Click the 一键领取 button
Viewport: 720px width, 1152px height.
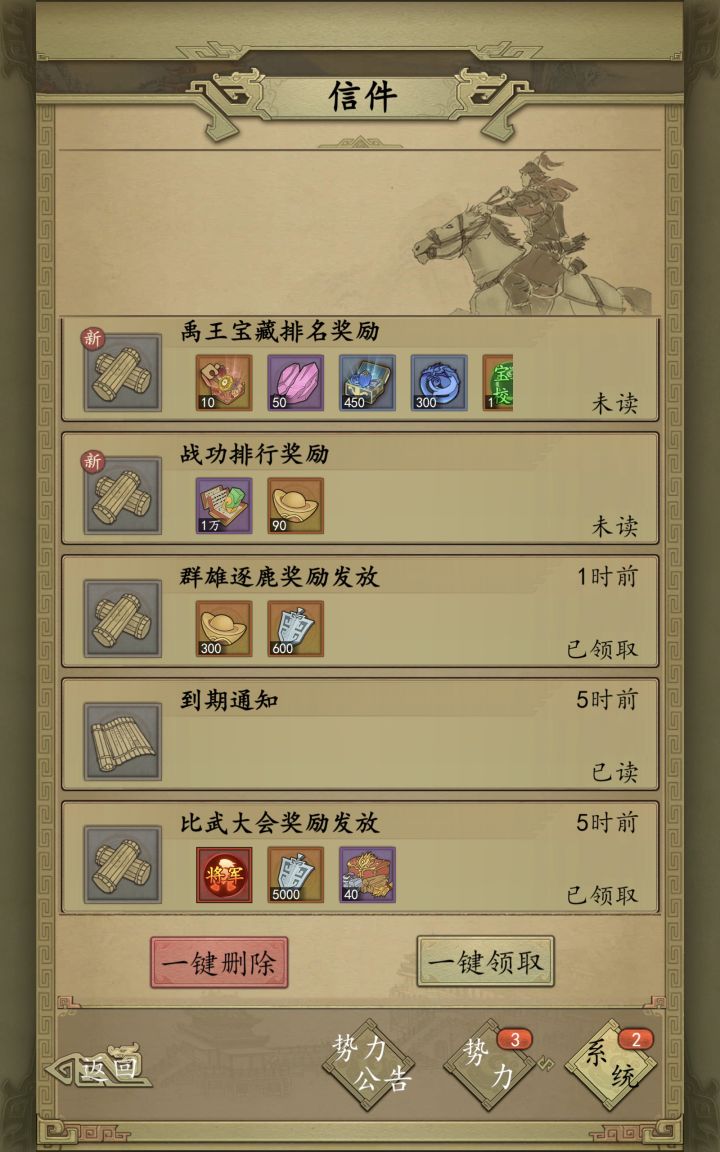[x=486, y=962]
